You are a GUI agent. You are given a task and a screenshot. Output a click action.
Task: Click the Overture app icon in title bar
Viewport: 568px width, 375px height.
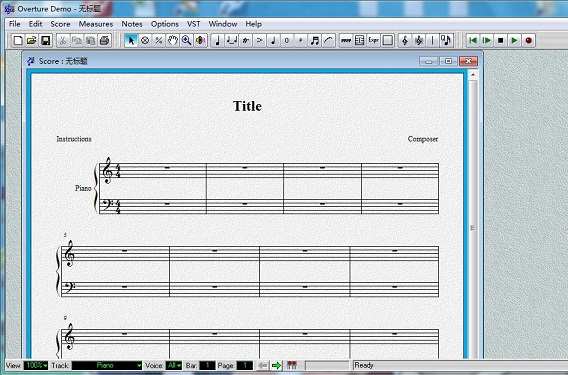[x=9, y=9]
